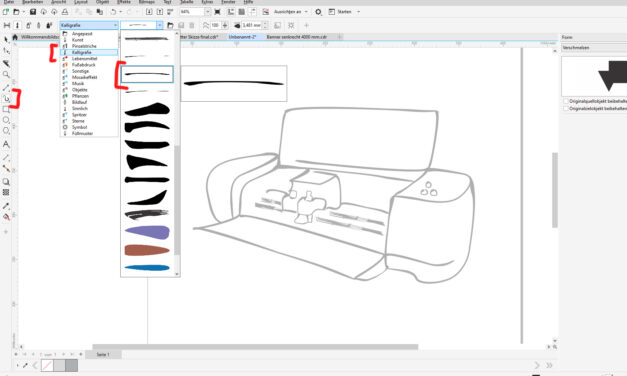Click the dark gray palette swatch
The height and width of the screenshot is (376, 627).
pos(72,365)
